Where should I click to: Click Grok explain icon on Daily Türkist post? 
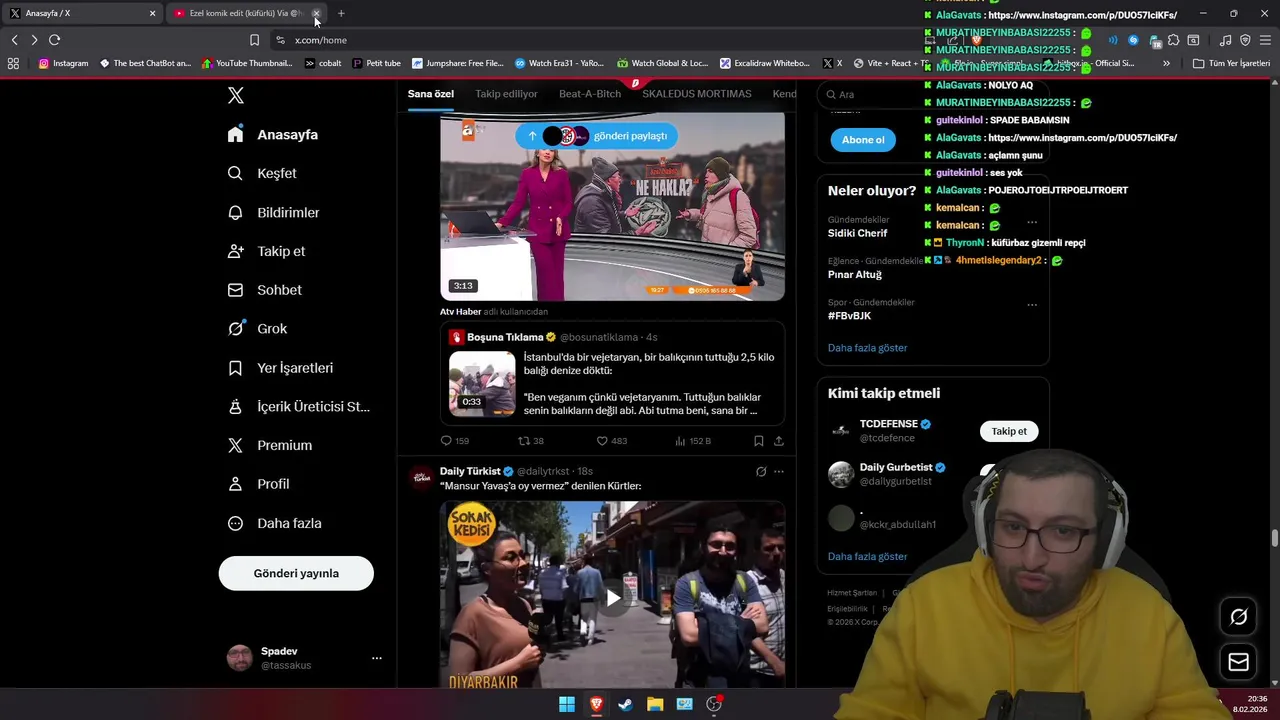click(761, 471)
